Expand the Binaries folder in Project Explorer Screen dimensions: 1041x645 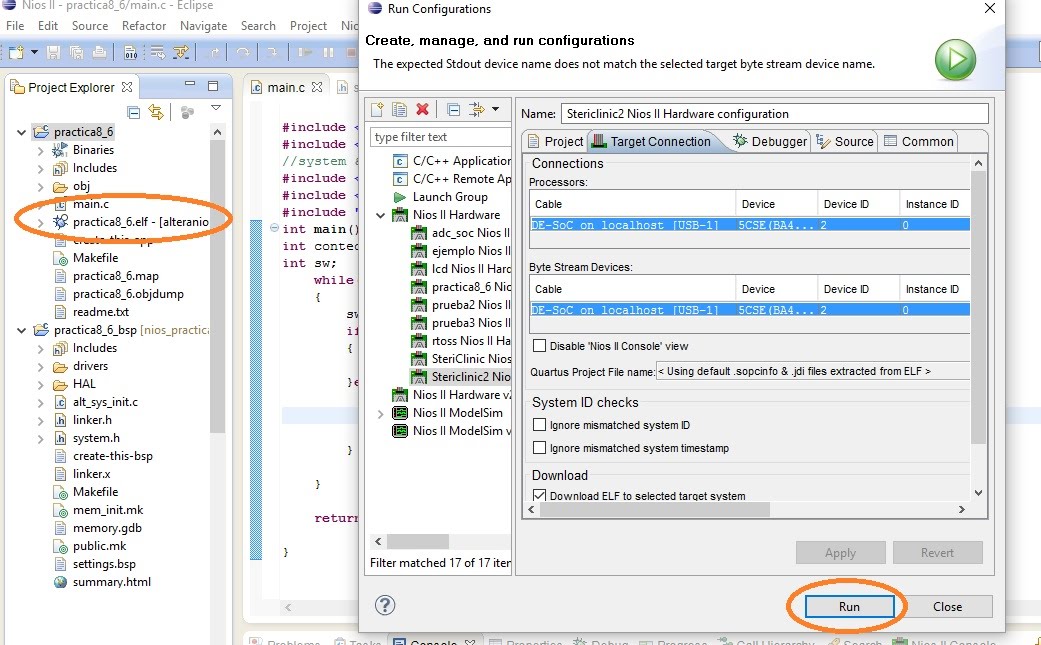40,151
